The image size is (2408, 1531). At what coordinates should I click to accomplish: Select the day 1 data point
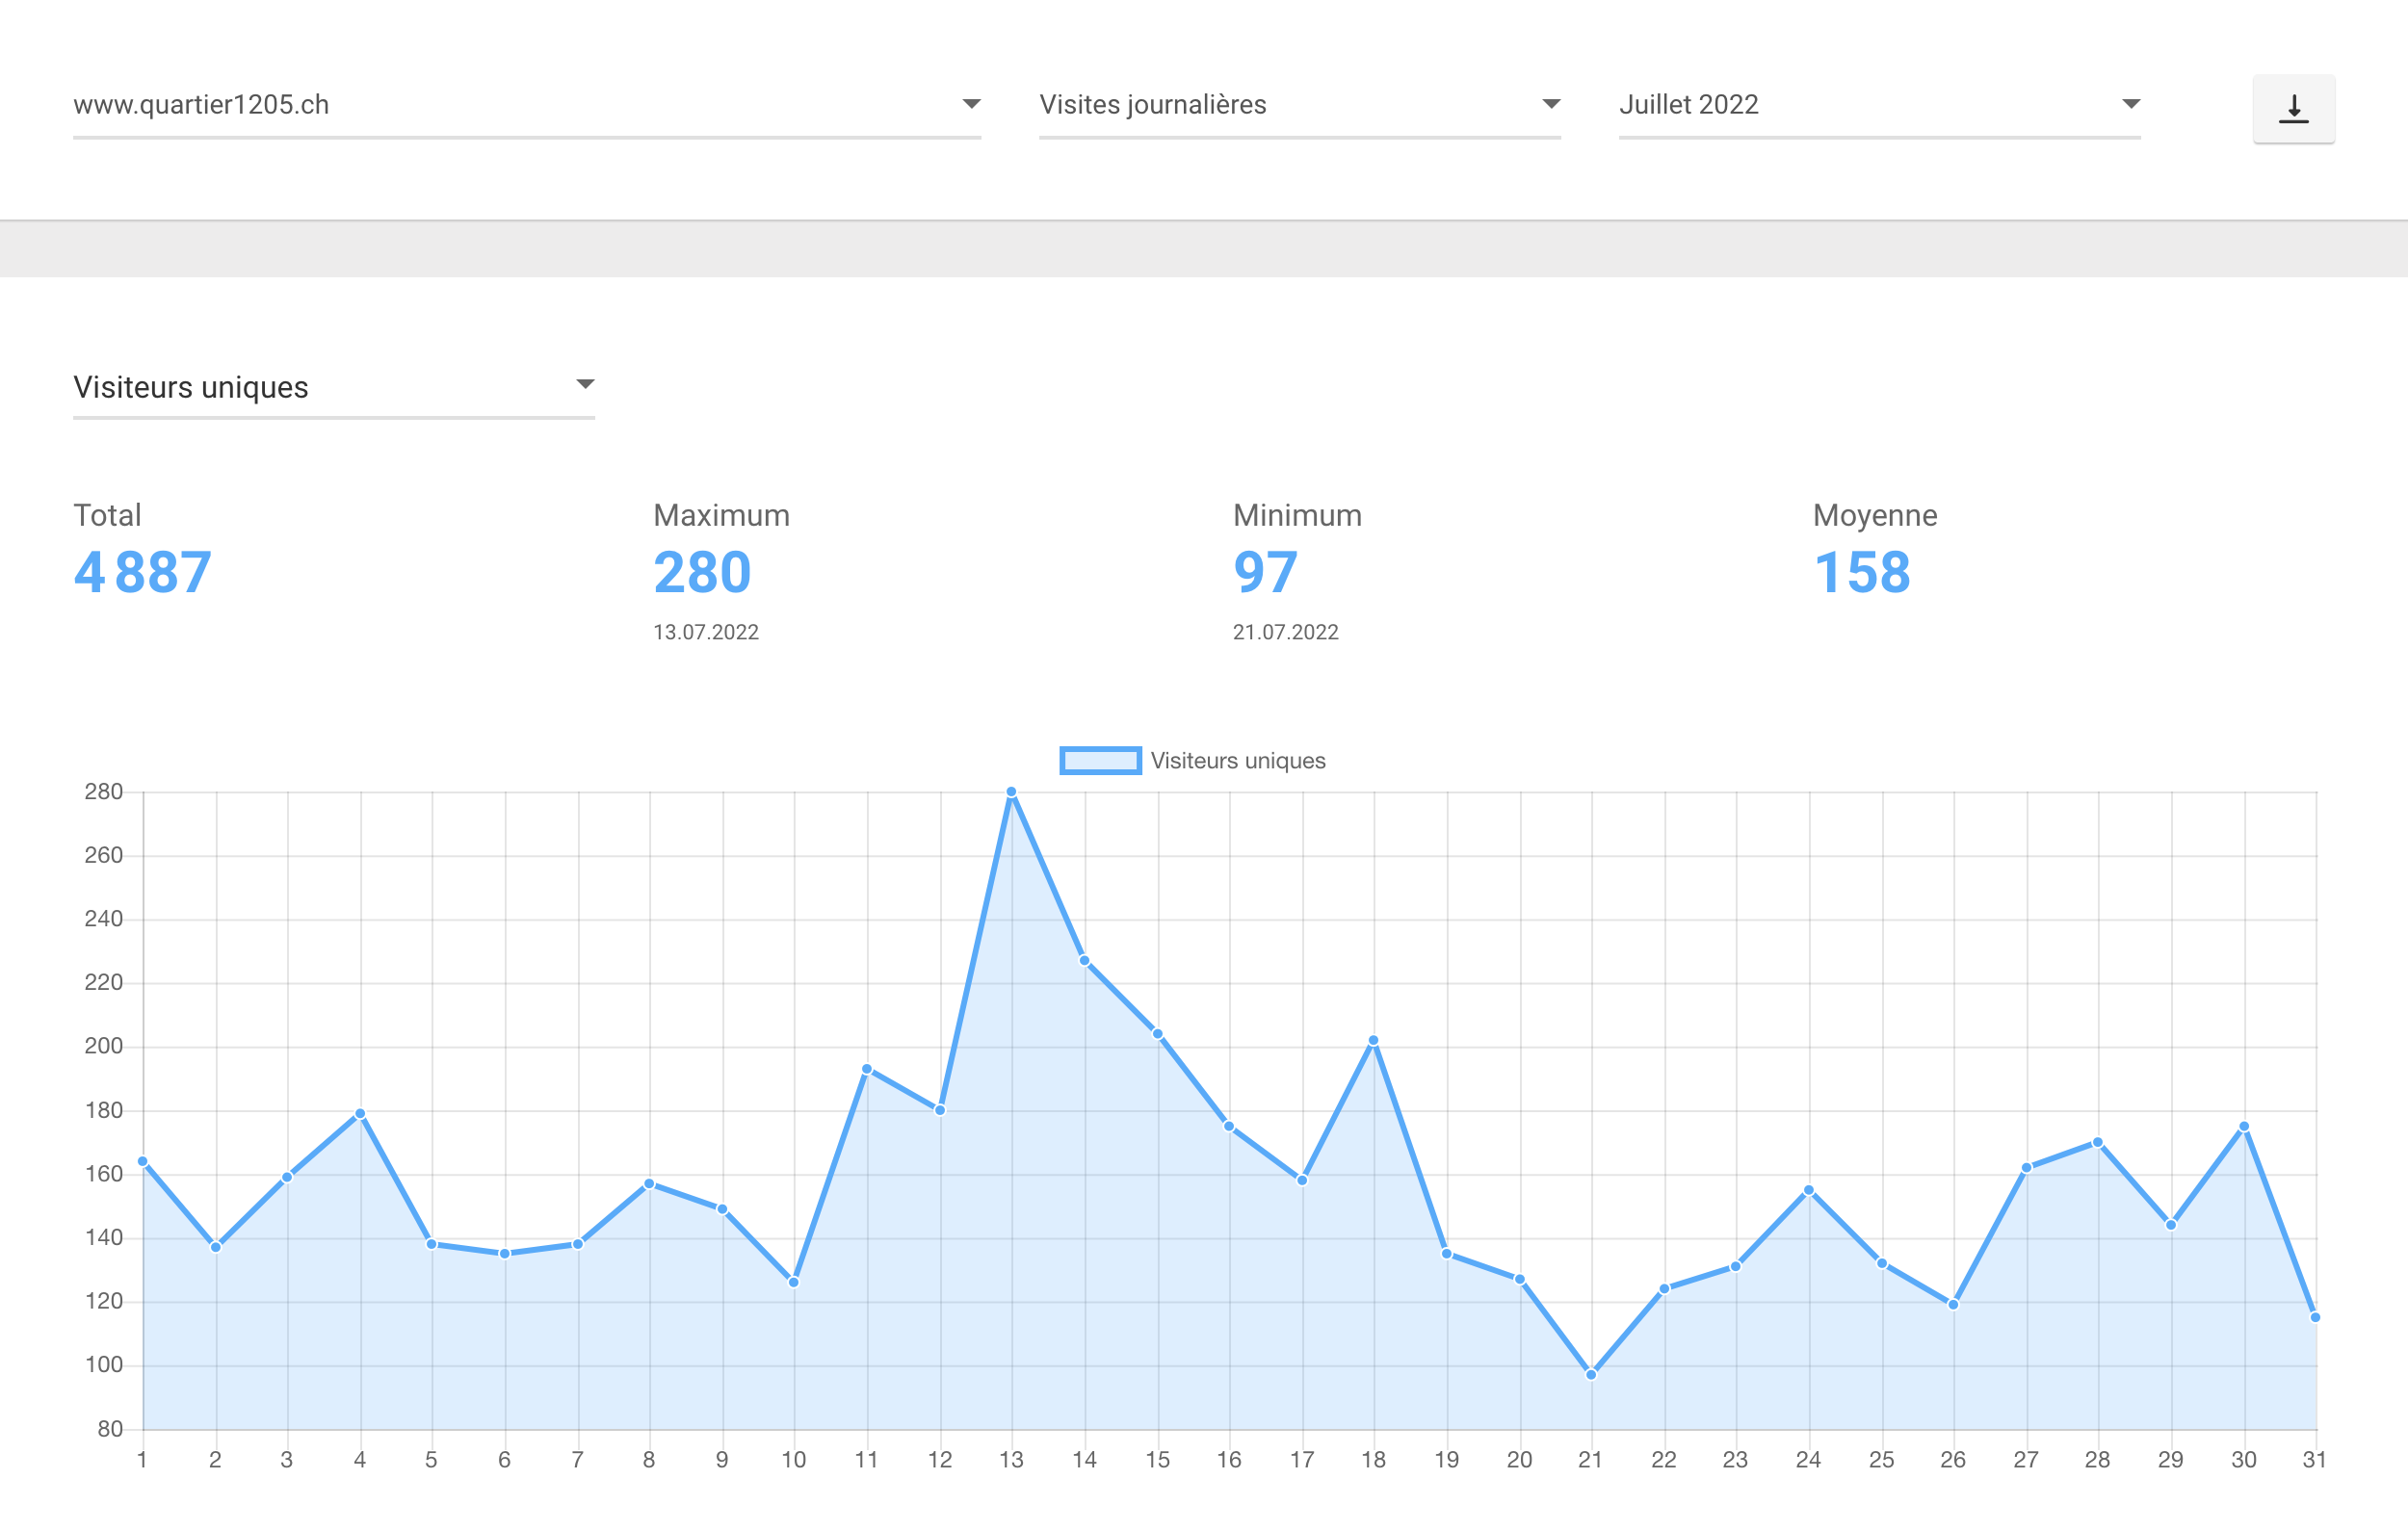[x=143, y=1162]
